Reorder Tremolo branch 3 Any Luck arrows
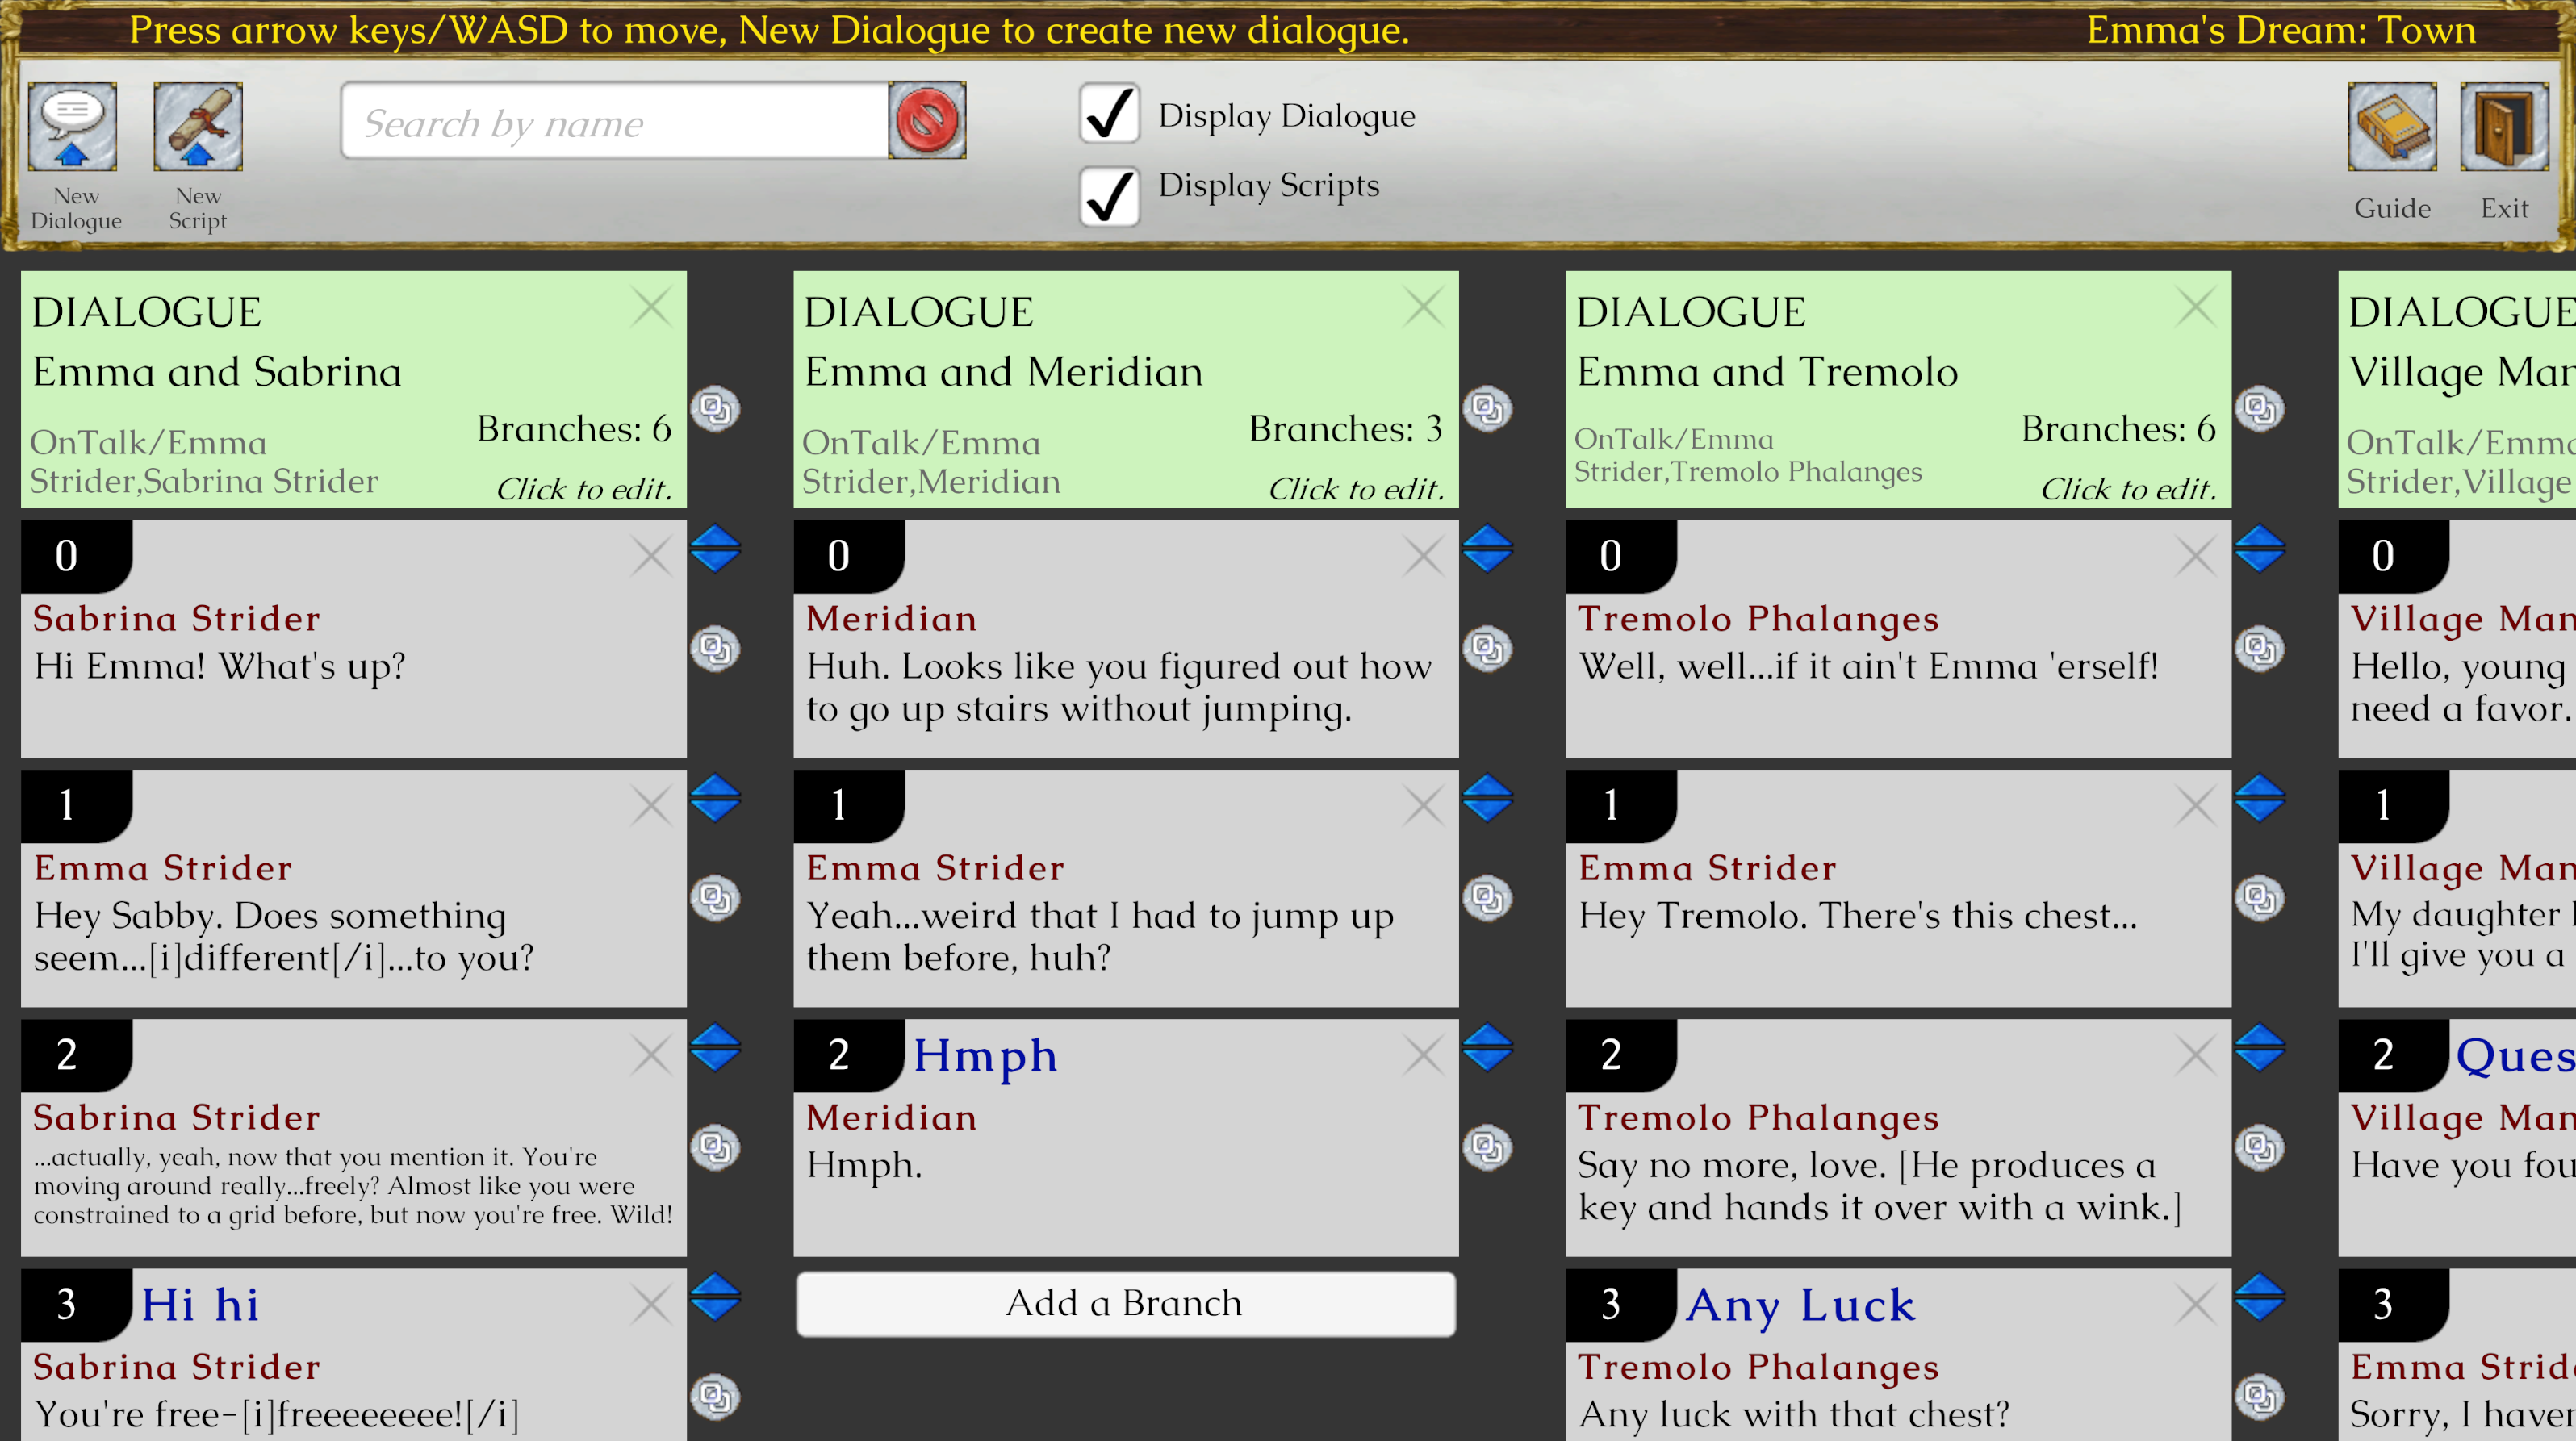The image size is (2576, 1441). tap(2259, 1297)
